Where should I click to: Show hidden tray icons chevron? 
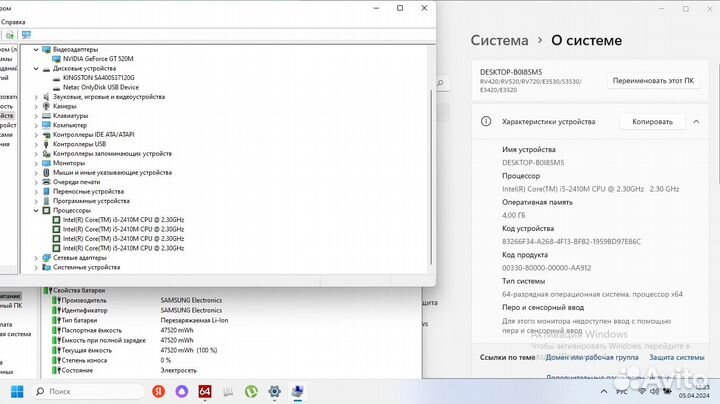604,392
